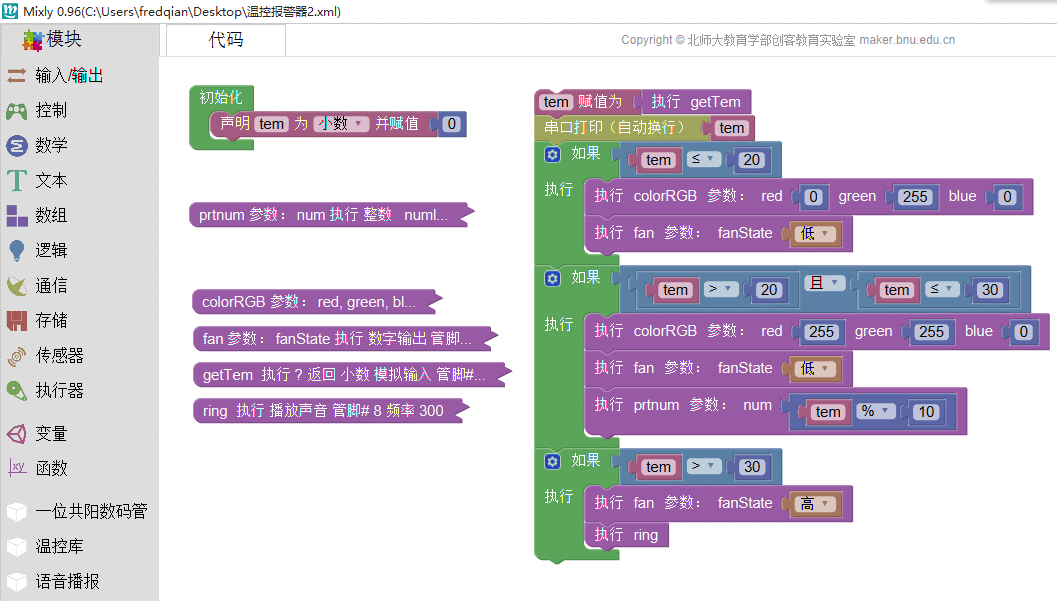This screenshot has height=601, width=1057.
Task: Open the ≤ operator dropdown for tem 20
Action: (704, 159)
